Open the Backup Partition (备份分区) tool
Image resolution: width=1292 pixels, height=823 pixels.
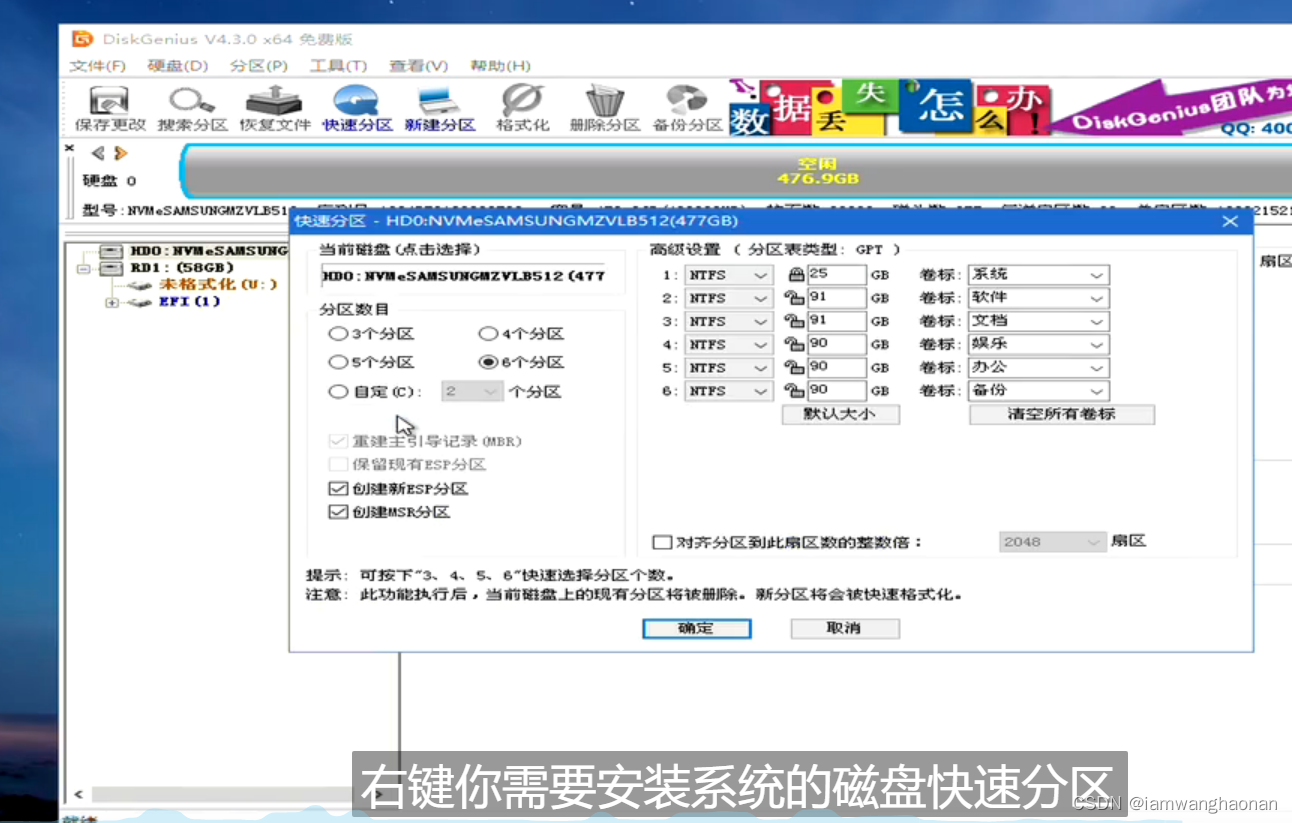point(687,109)
